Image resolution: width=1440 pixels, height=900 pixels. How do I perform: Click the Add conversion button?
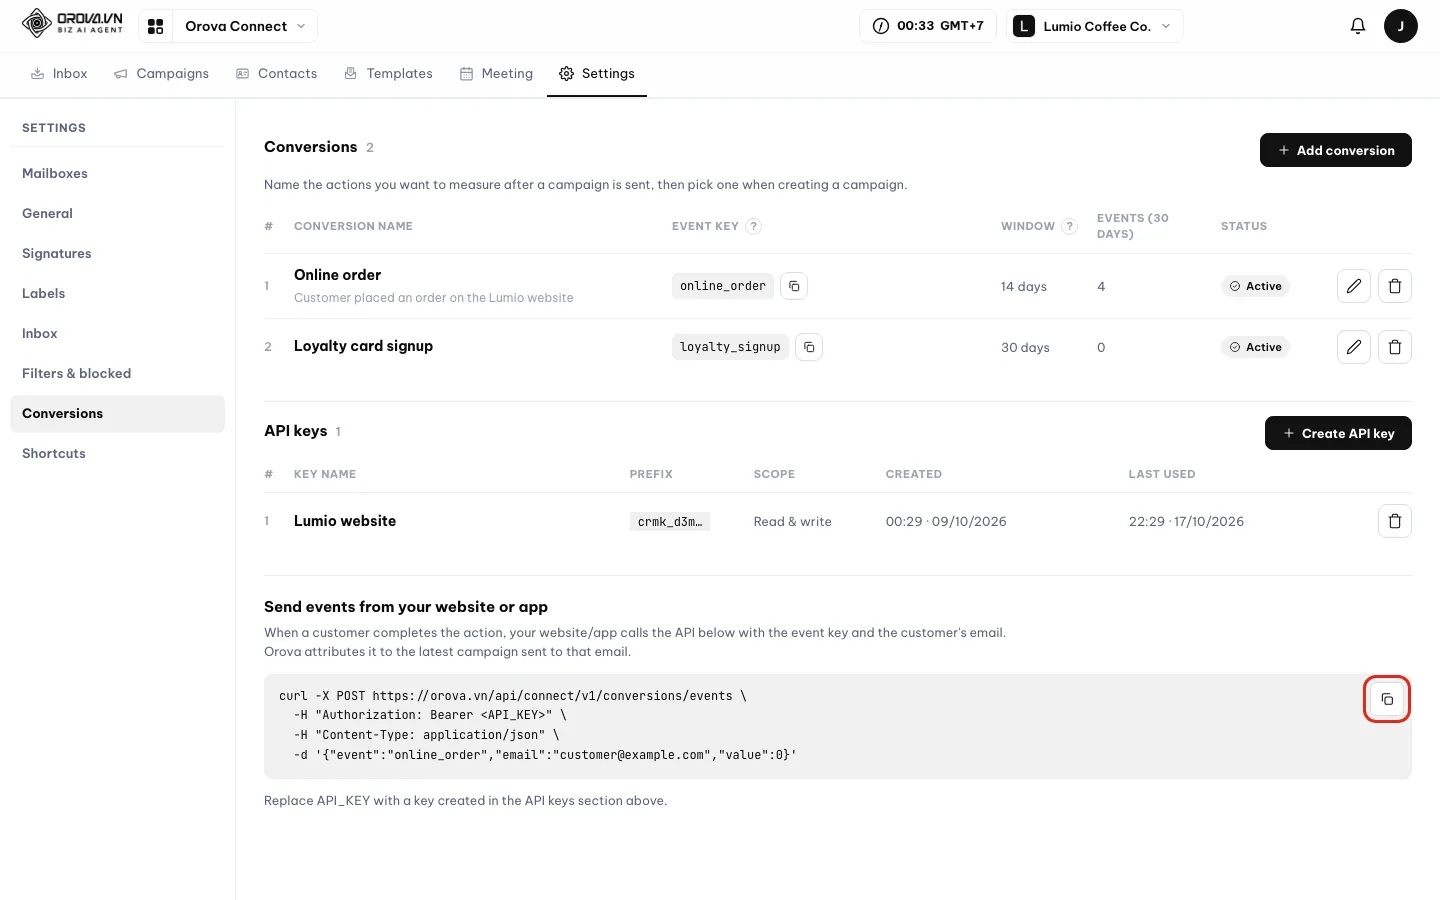coord(1336,150)
